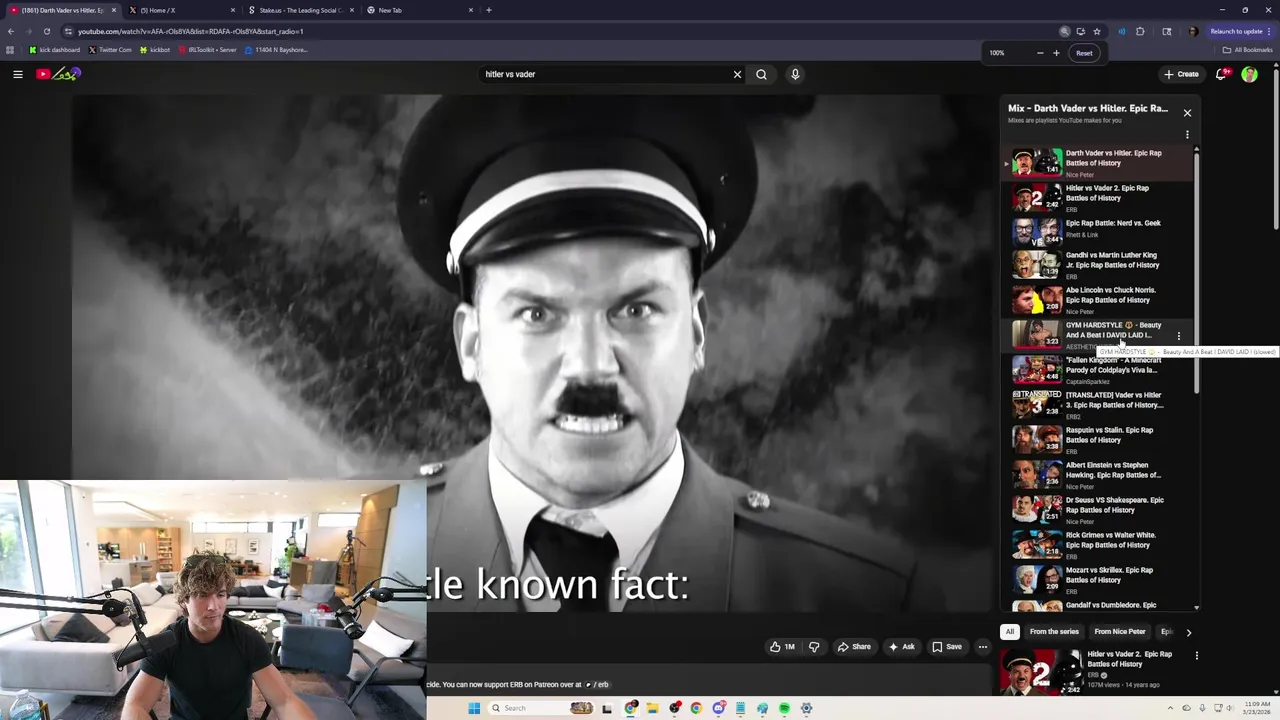
Task: Click the blue audio extension icon
Action: pyautogui.click(x=1121, y=31)
